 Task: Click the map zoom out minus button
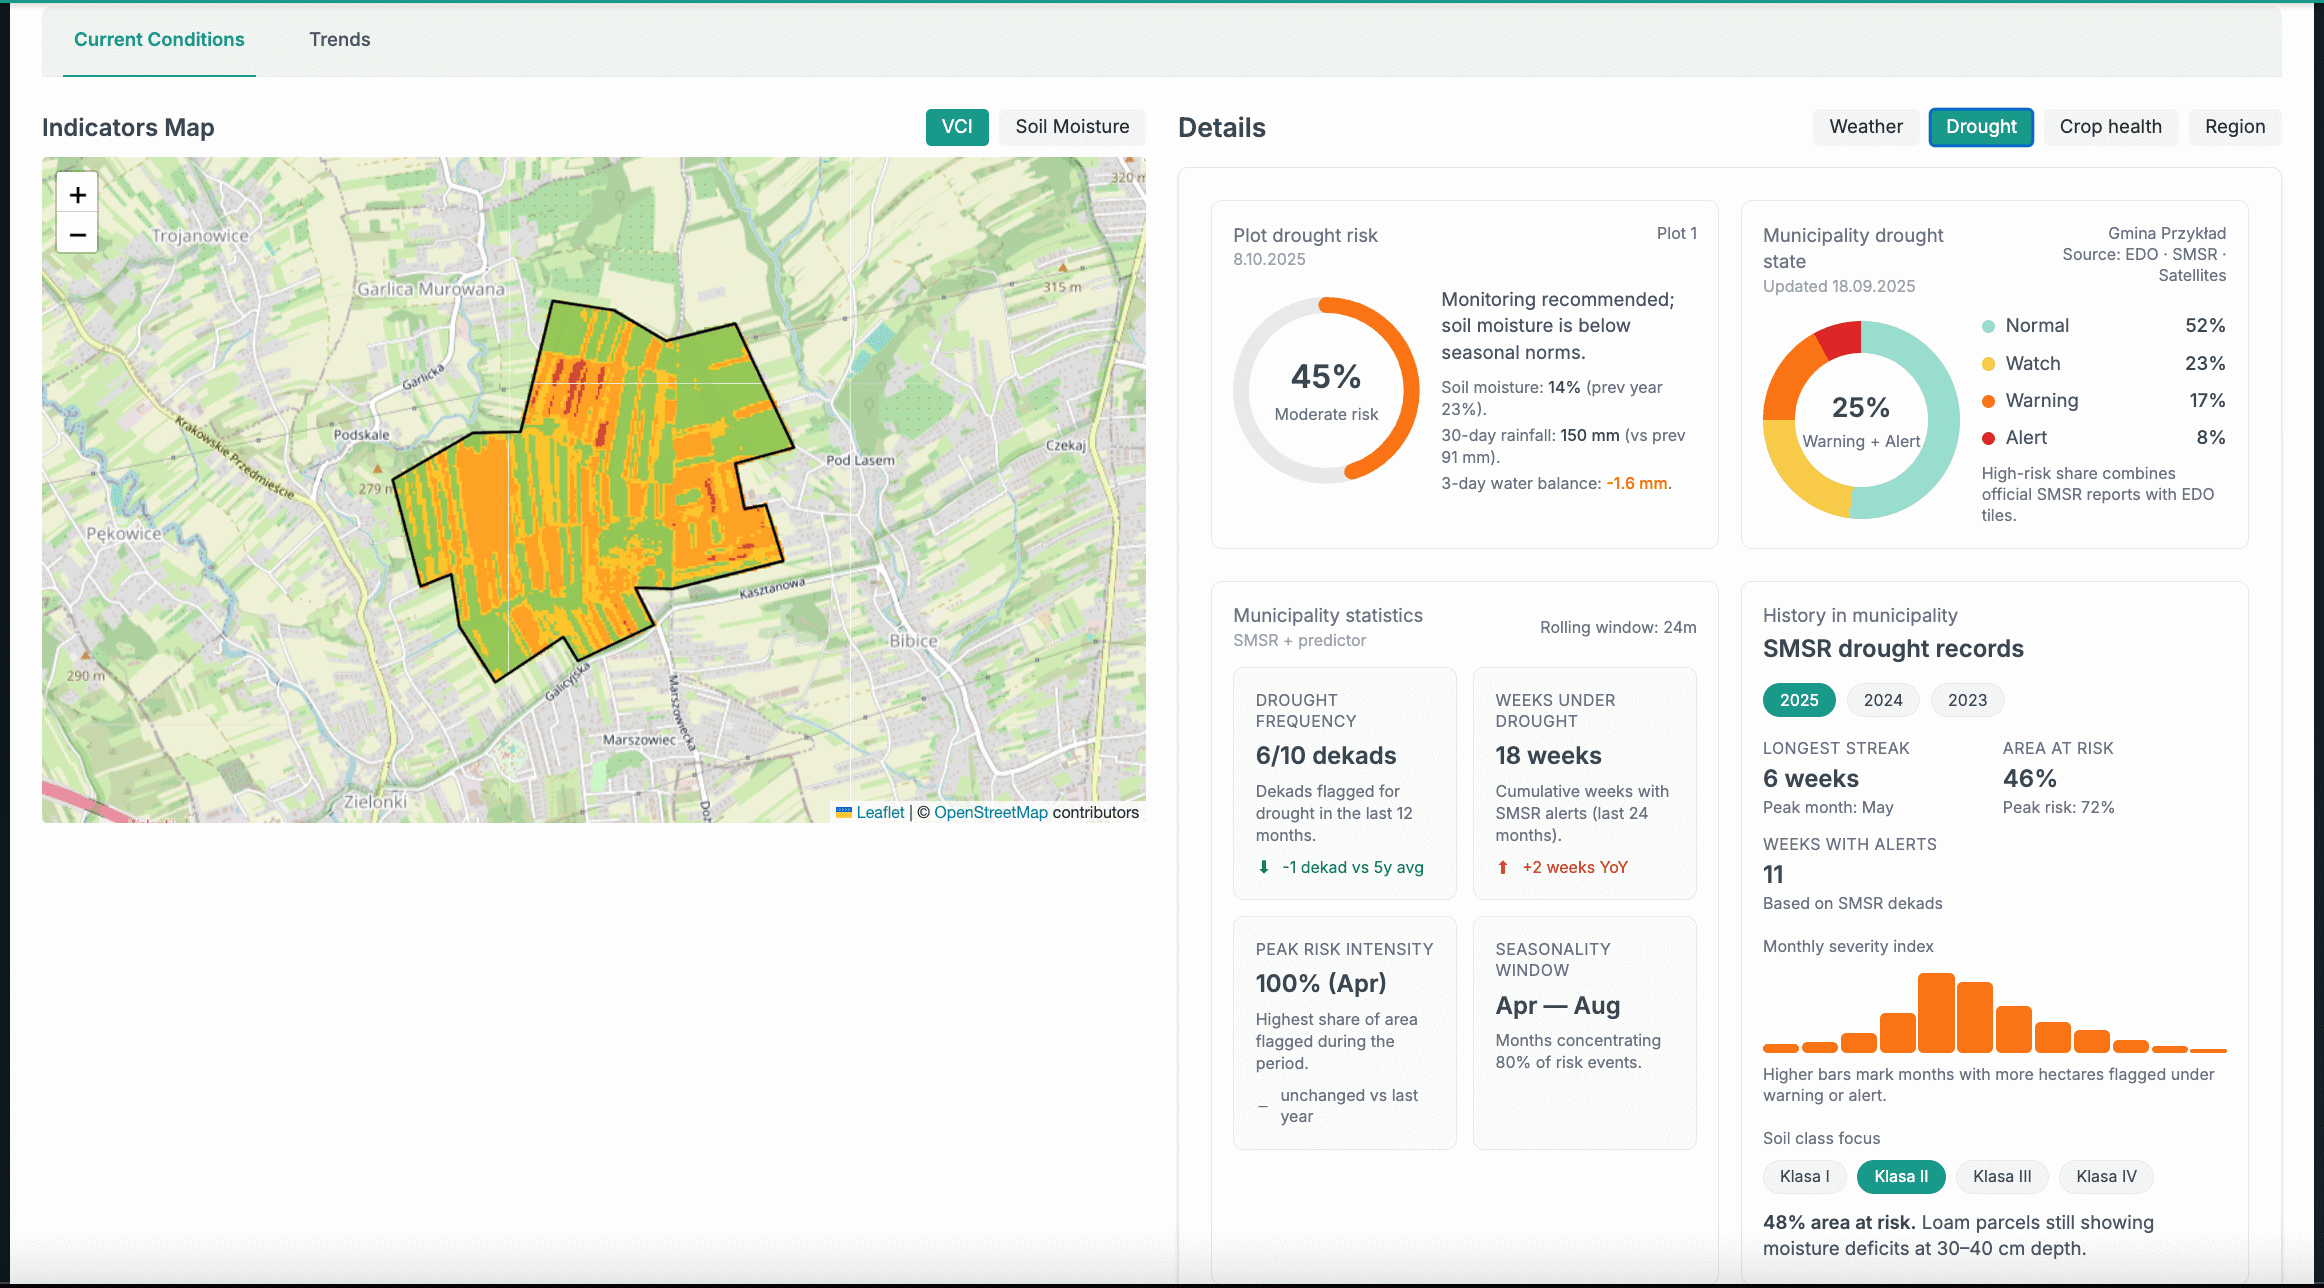tap(78, 236)
